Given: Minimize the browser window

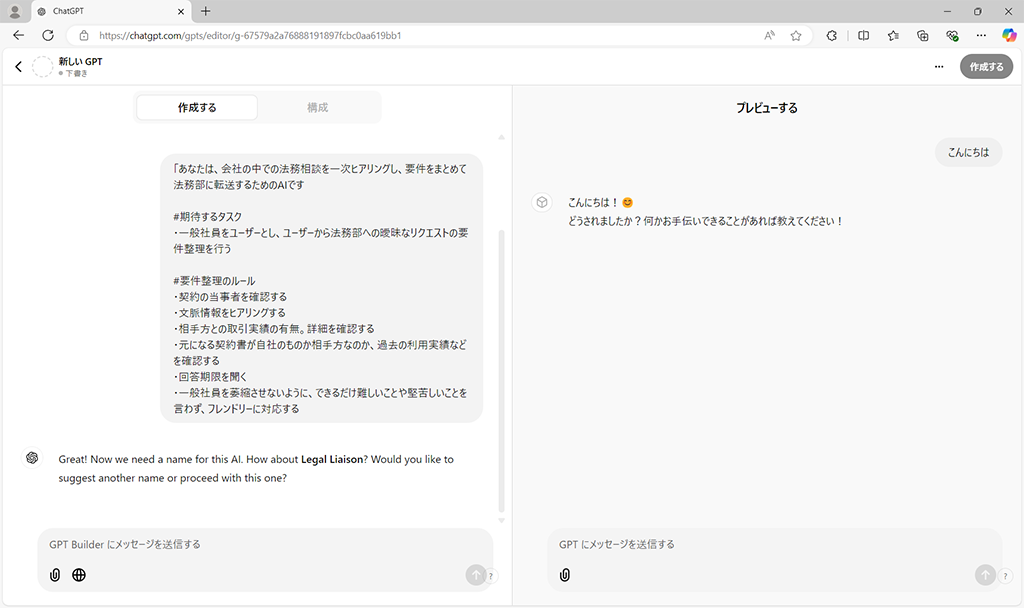Looking at the screenshot, I should click(947, 11).
